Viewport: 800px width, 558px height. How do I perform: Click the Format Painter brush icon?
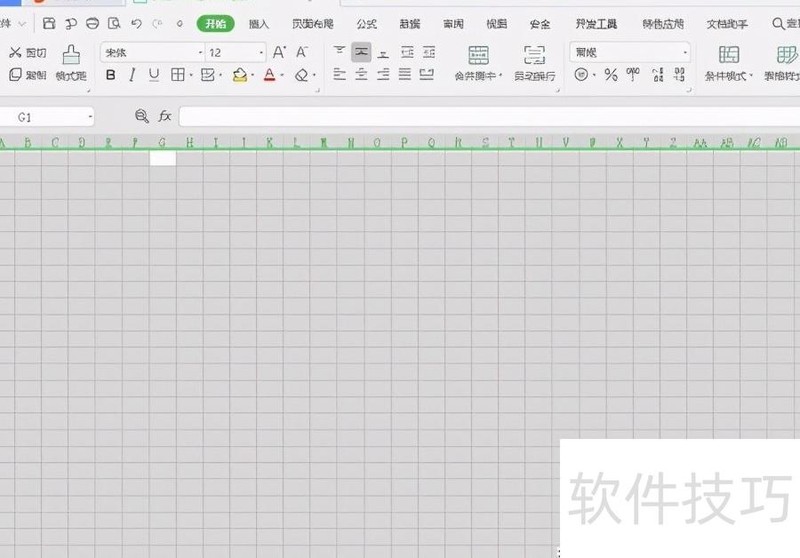[x=71, y=55]
